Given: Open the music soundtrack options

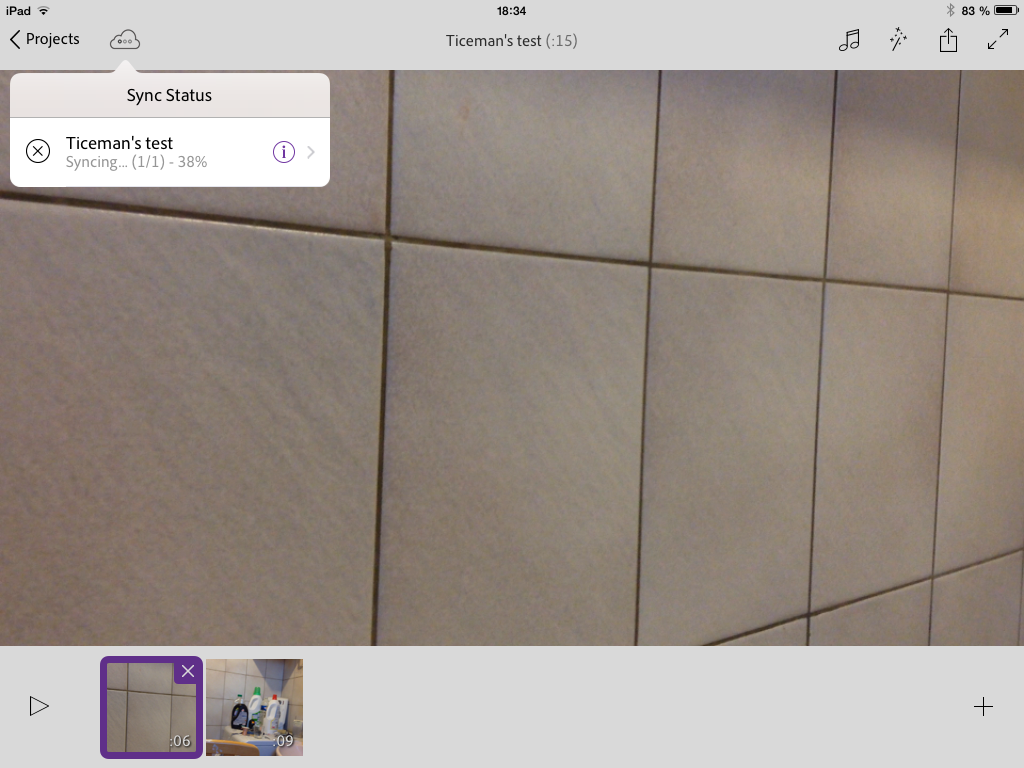Looking at the screenshot, I should click(x=849, y=40).
